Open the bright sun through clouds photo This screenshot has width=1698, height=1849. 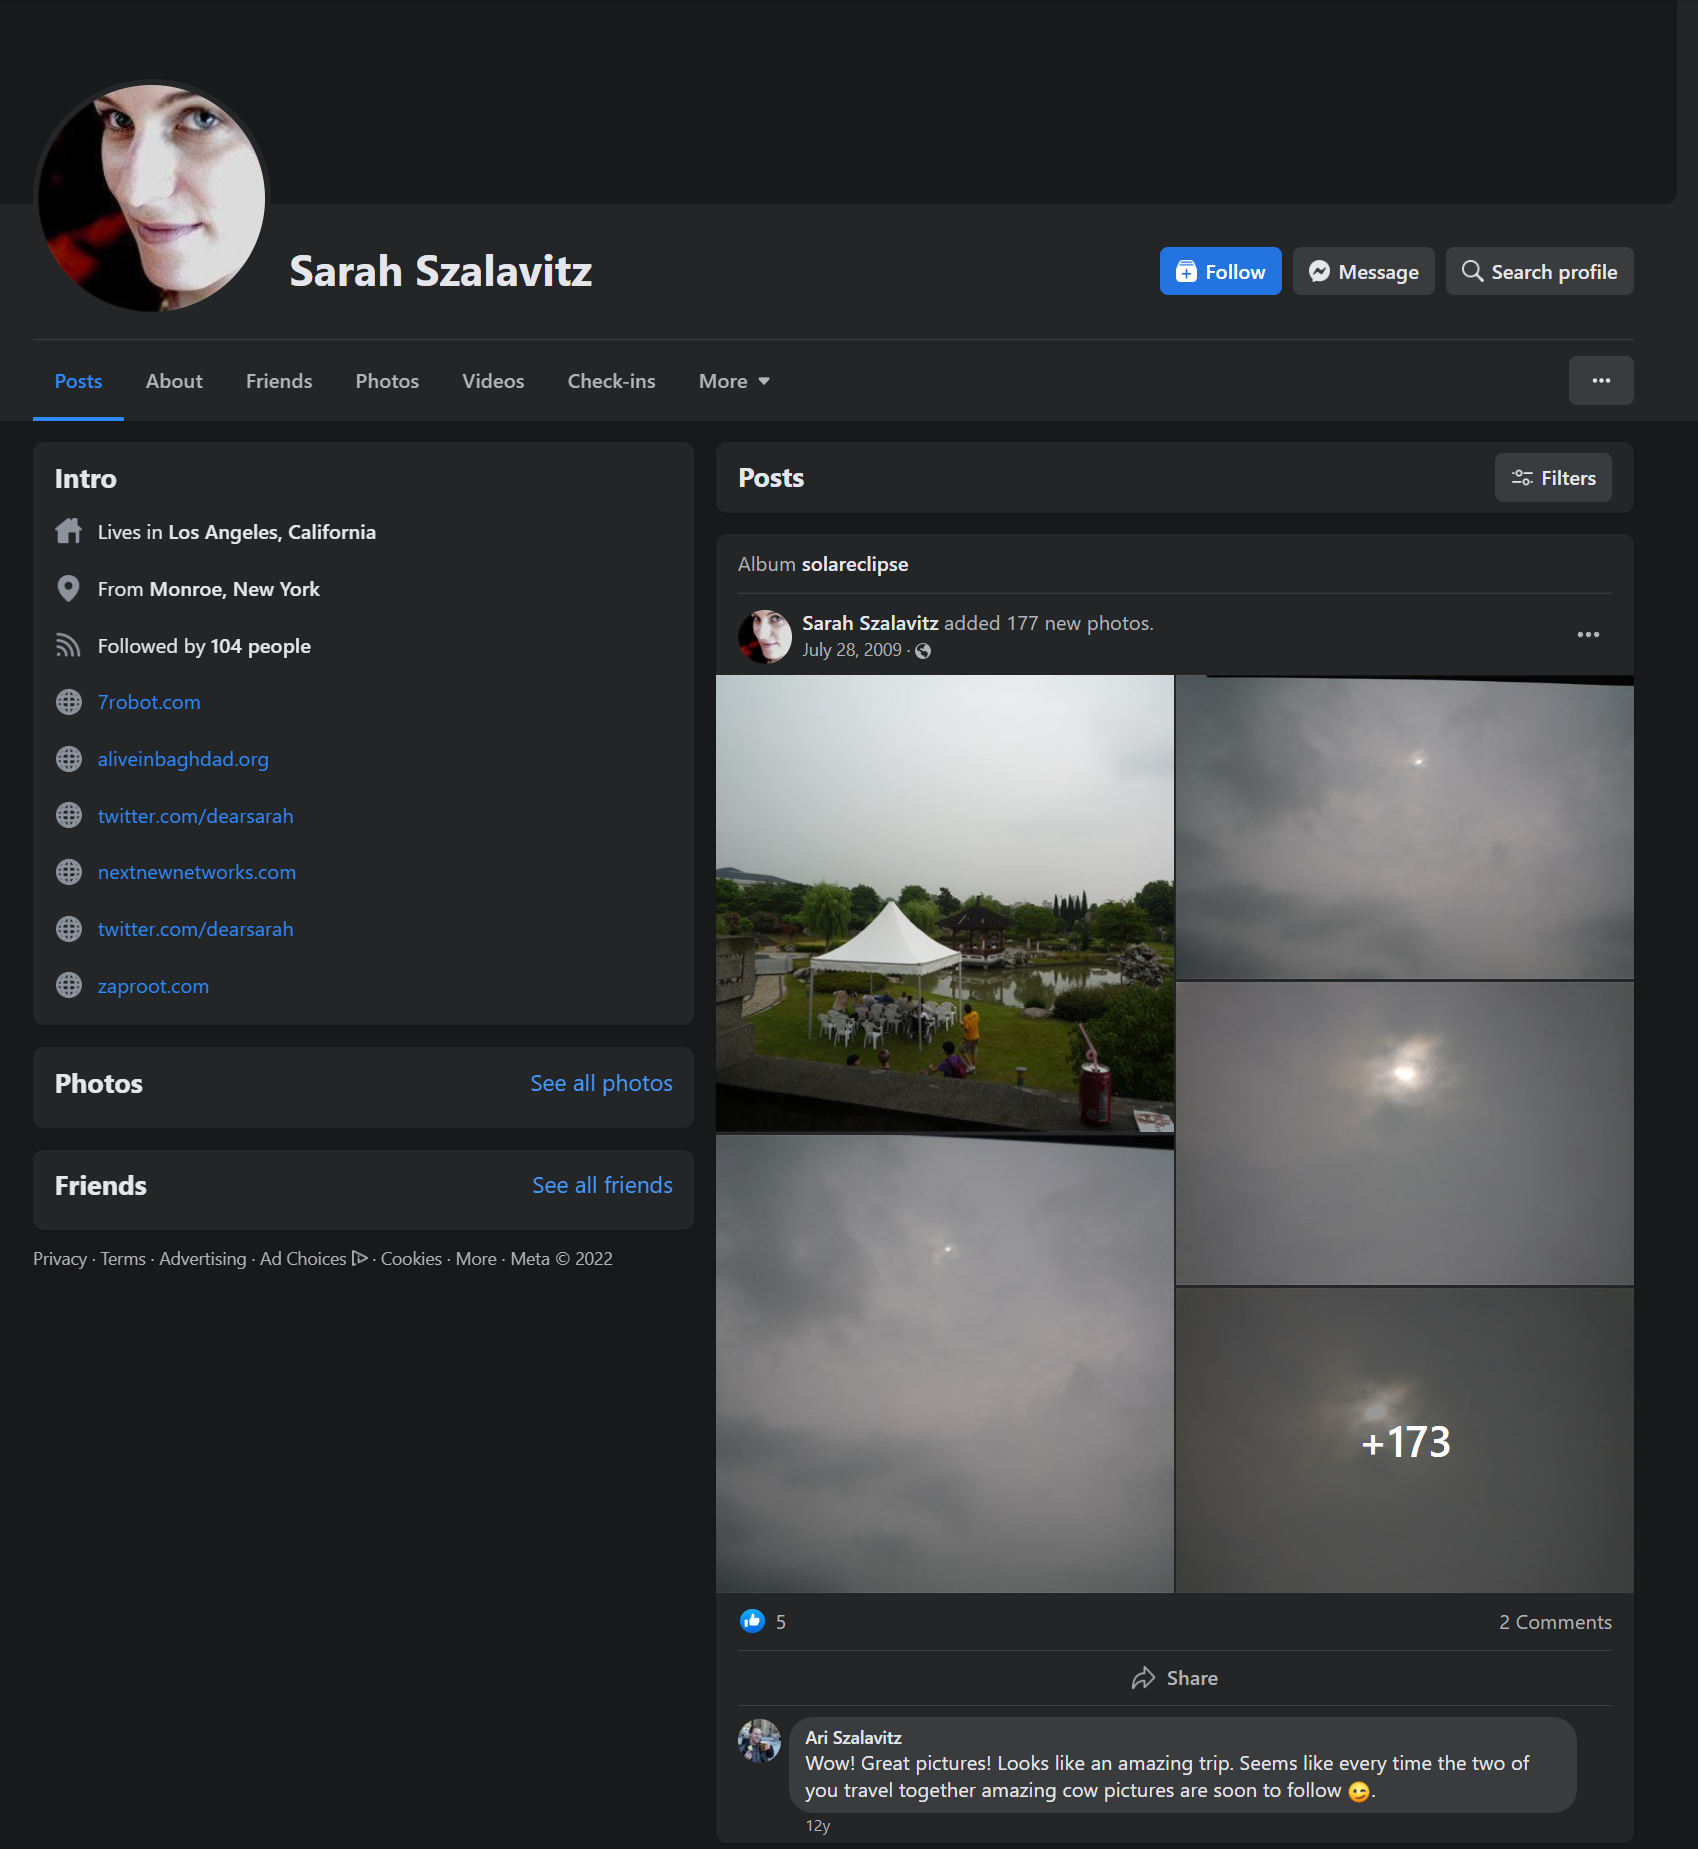1404,1133
